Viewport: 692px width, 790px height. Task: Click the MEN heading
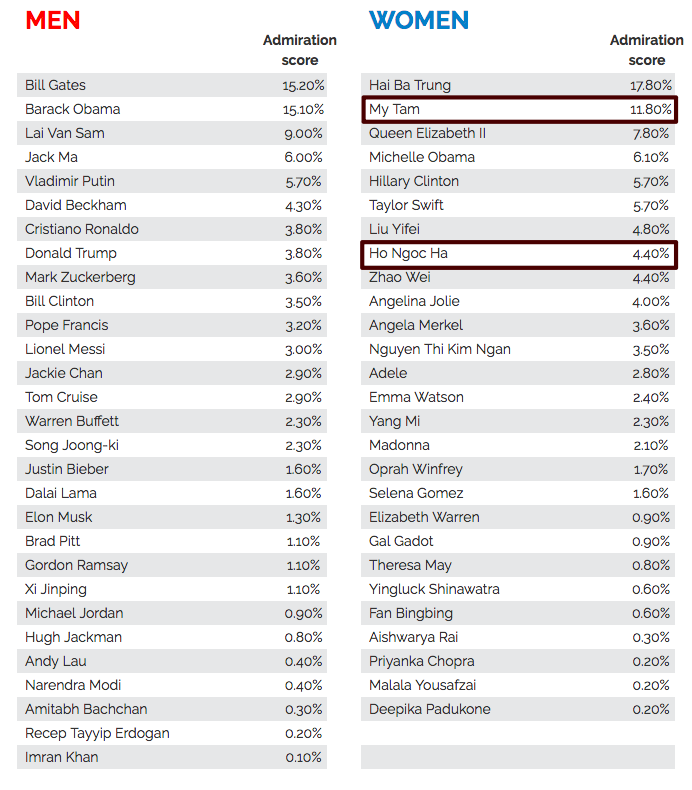tap(53, 21)
